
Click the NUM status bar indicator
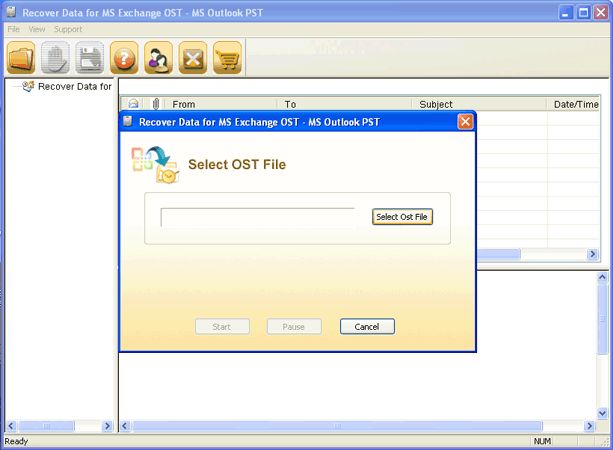pos(542,441)
